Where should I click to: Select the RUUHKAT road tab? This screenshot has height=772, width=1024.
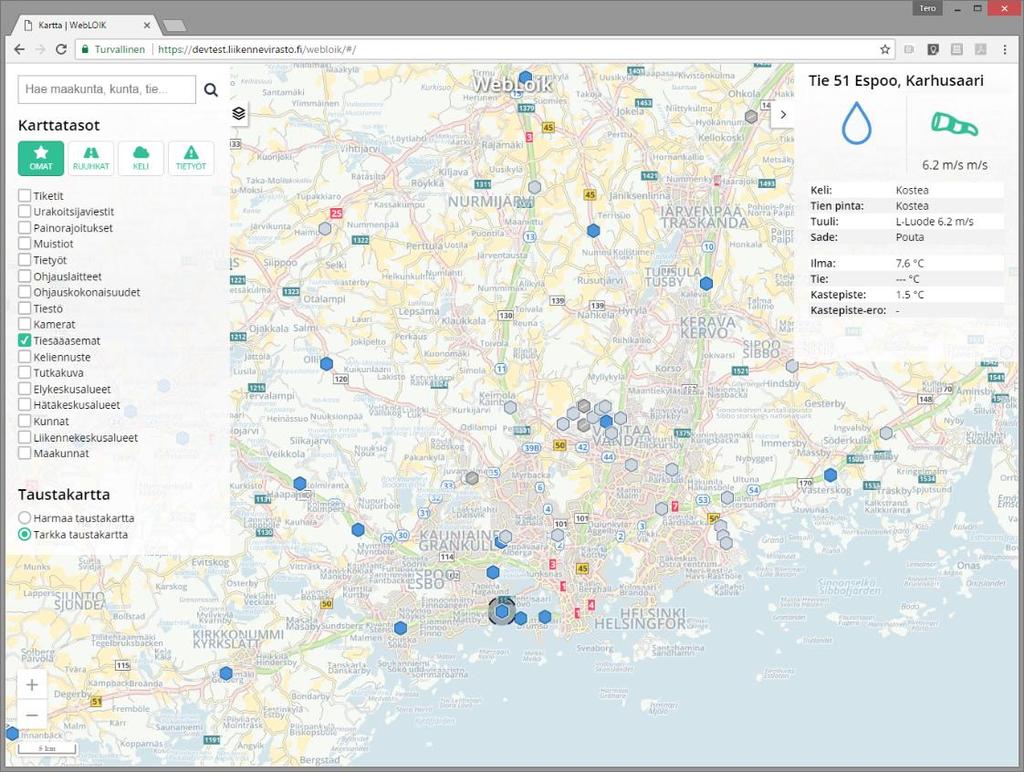tap(91, 158)
